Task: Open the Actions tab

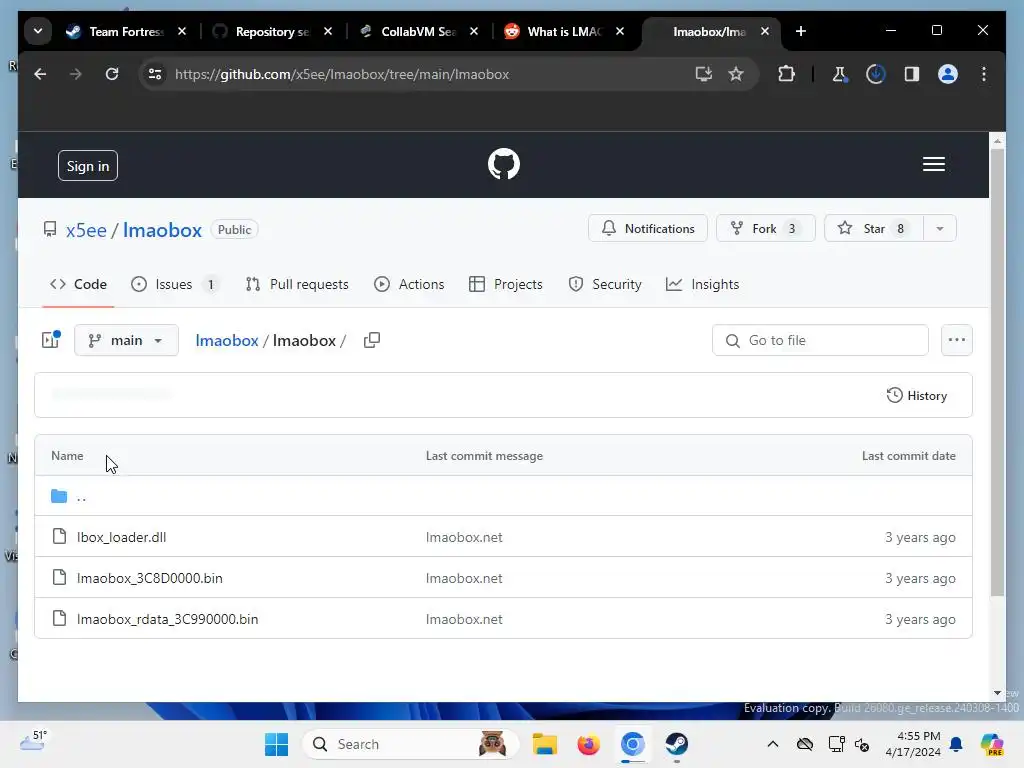Action: point(409,284)
